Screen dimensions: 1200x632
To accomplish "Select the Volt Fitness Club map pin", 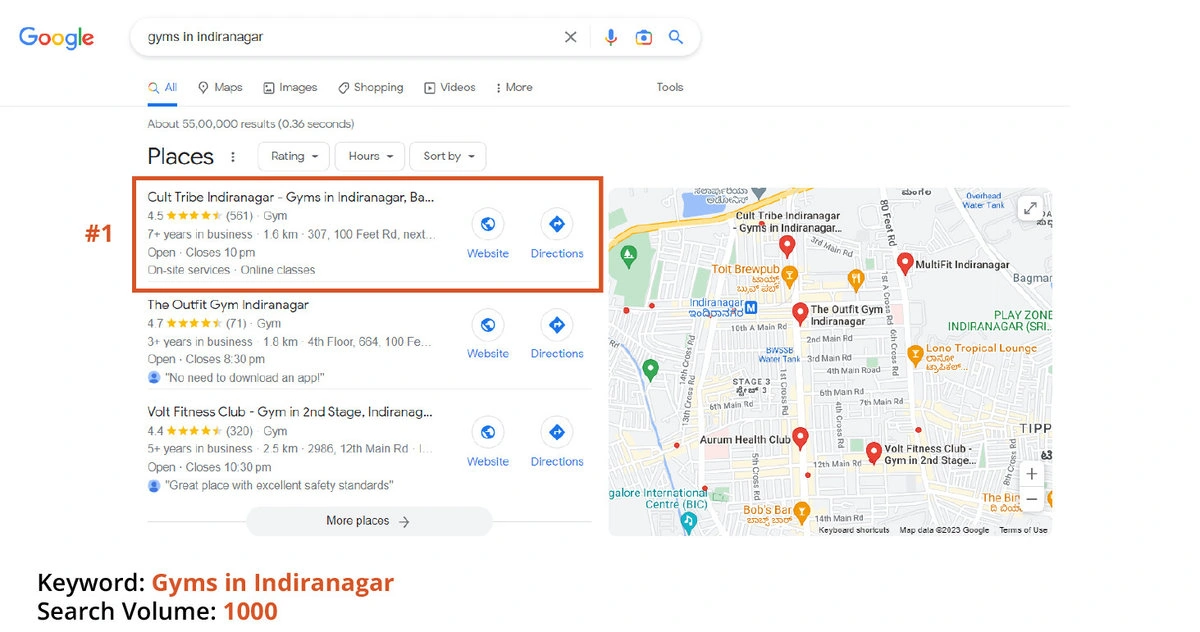I will (873, 454).
